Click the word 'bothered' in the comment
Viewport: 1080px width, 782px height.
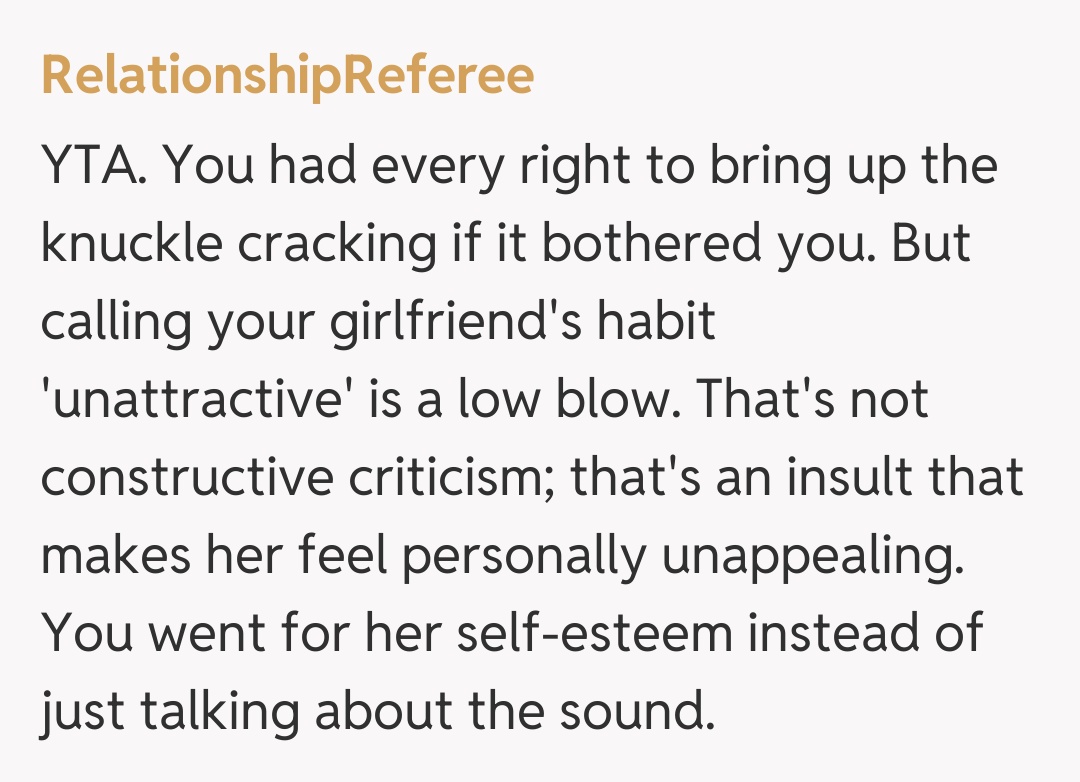click(639, 246)
